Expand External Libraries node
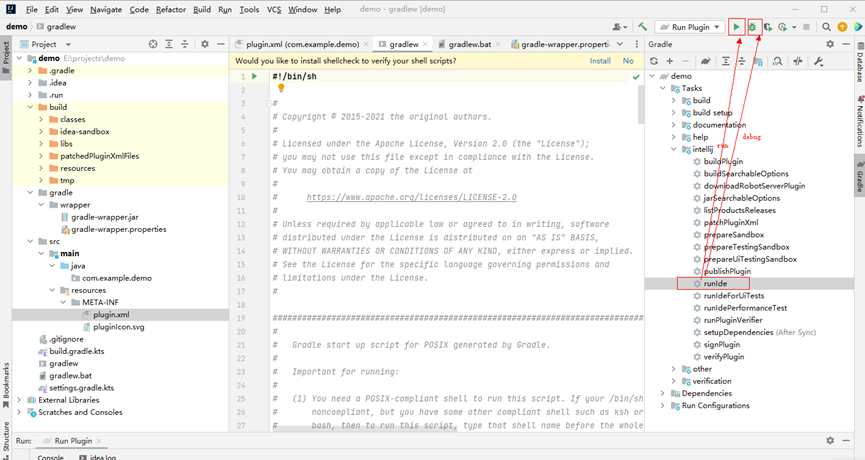This screenshot has height=460, width=865. [x=19, y=400]
